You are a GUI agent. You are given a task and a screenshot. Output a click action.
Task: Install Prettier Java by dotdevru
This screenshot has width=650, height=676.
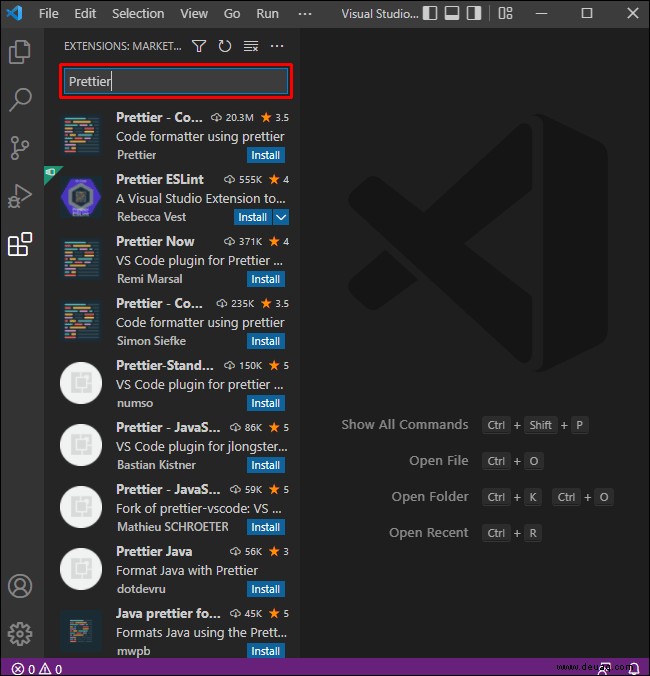click(266, 589)
